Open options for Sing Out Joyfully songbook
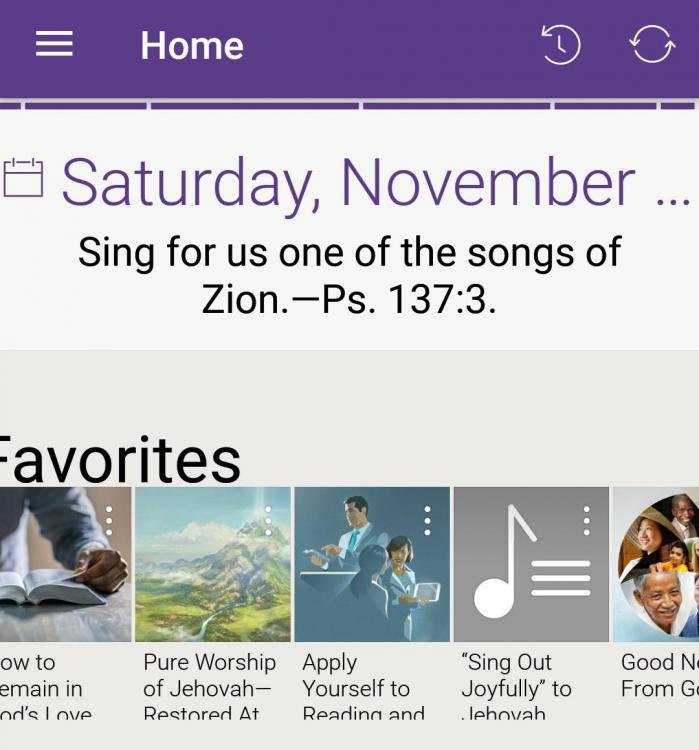 (586, 520)
